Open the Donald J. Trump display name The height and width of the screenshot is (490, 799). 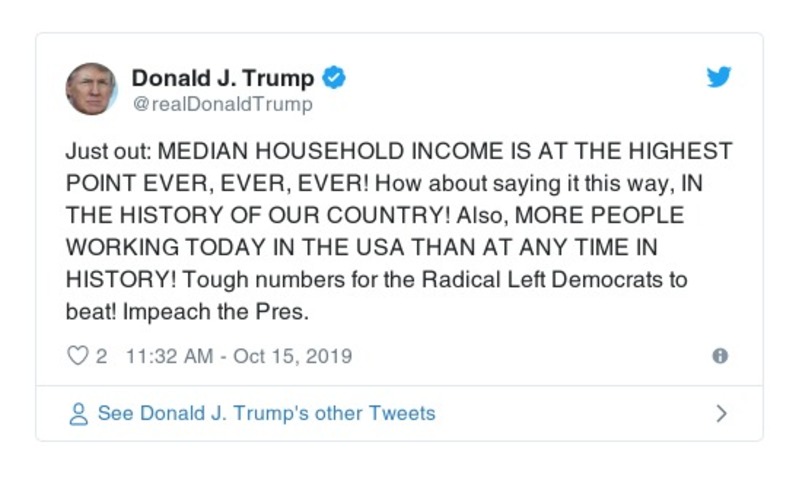[223, 78]
